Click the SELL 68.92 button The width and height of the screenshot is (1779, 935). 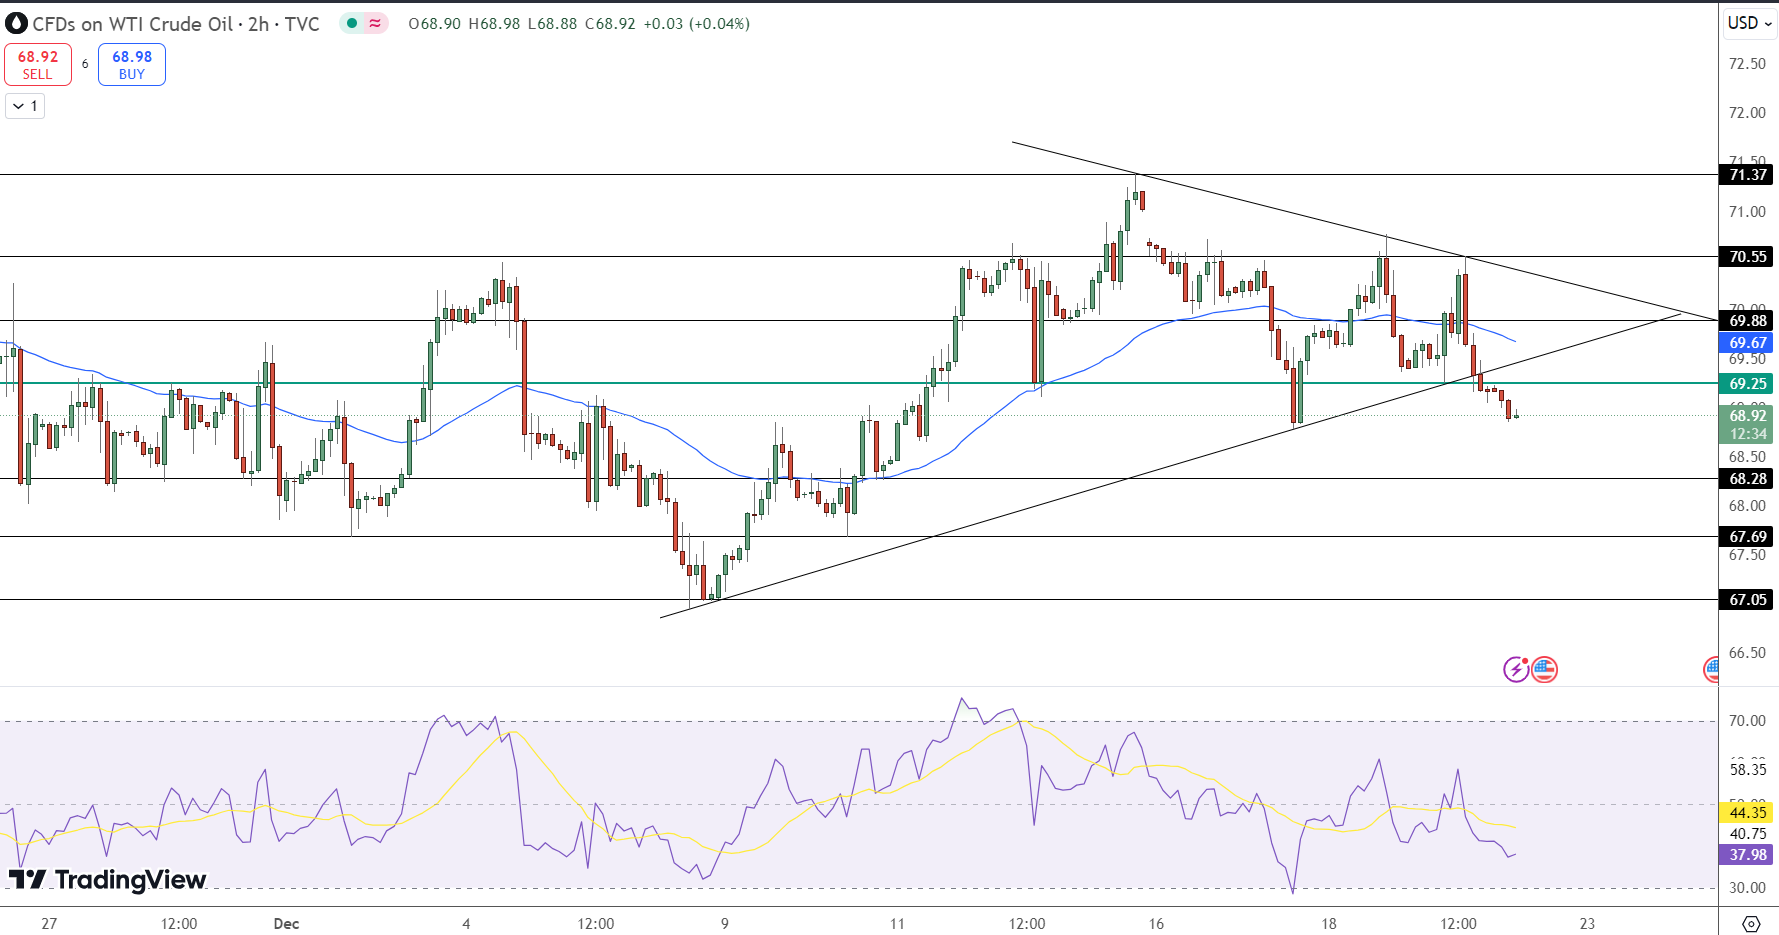(38, 65)
